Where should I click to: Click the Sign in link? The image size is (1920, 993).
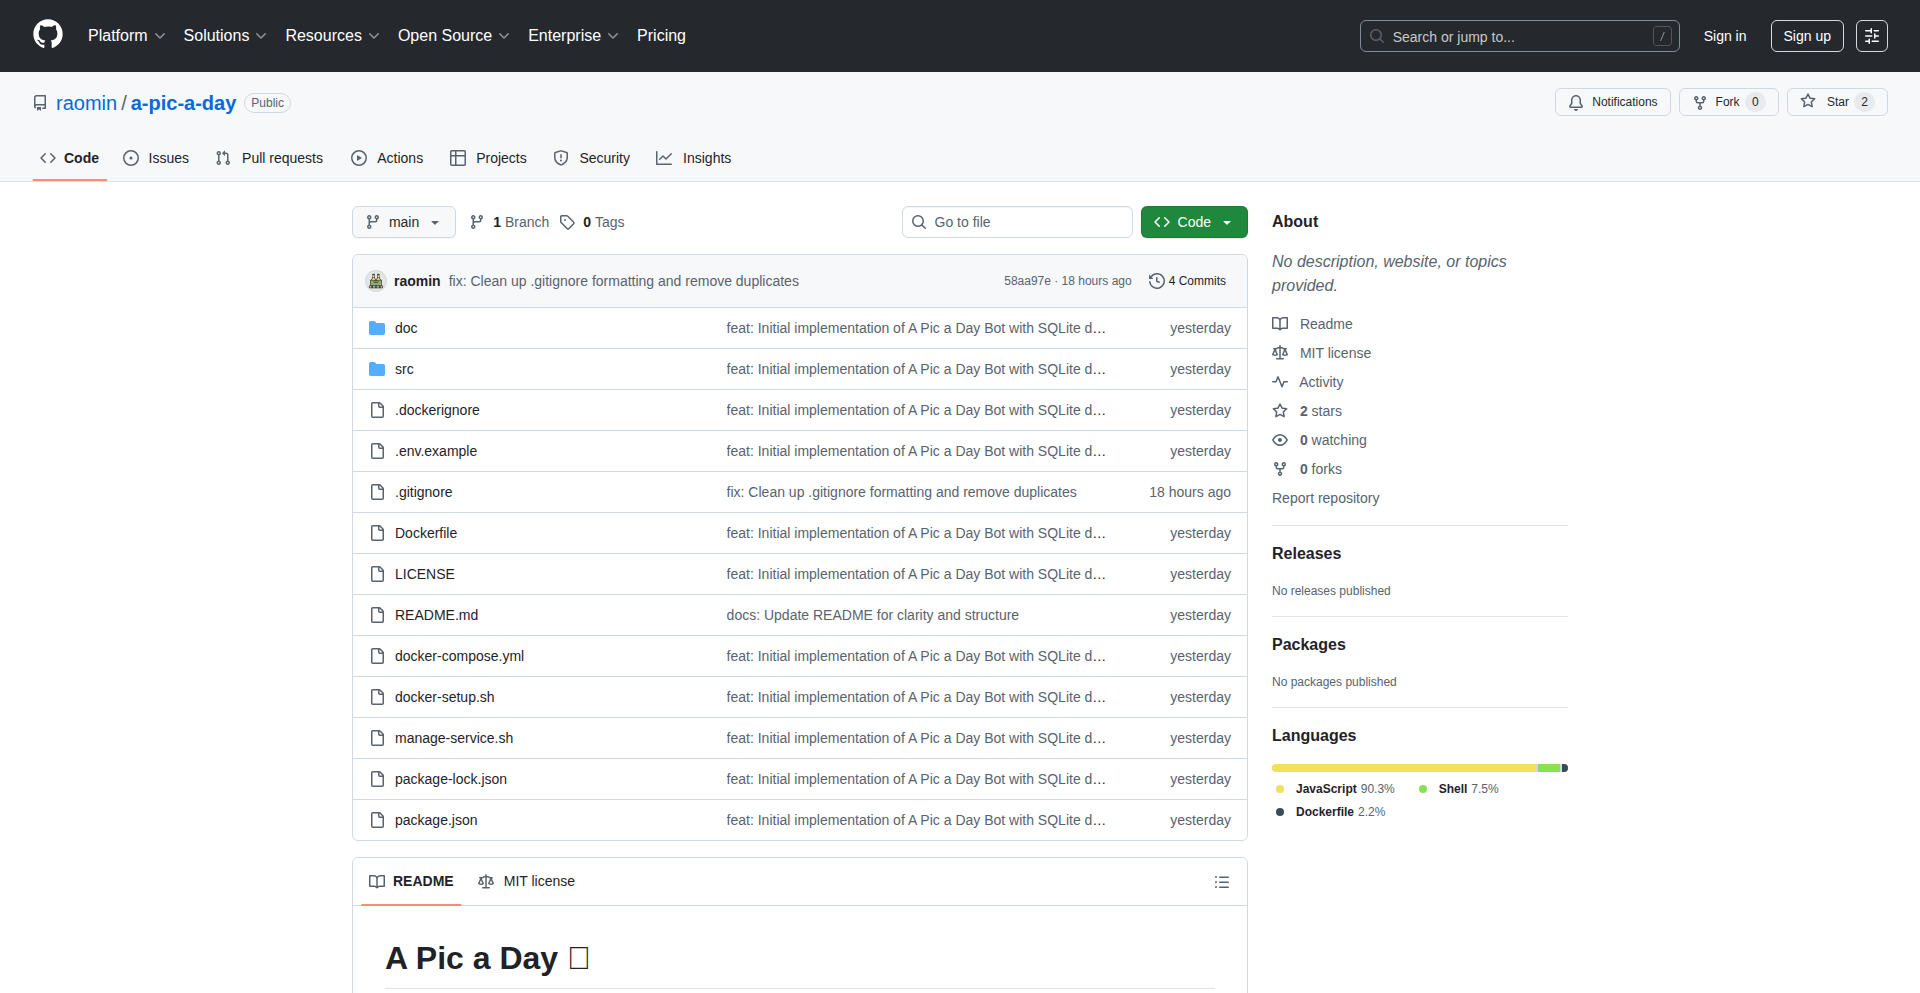1725,36
